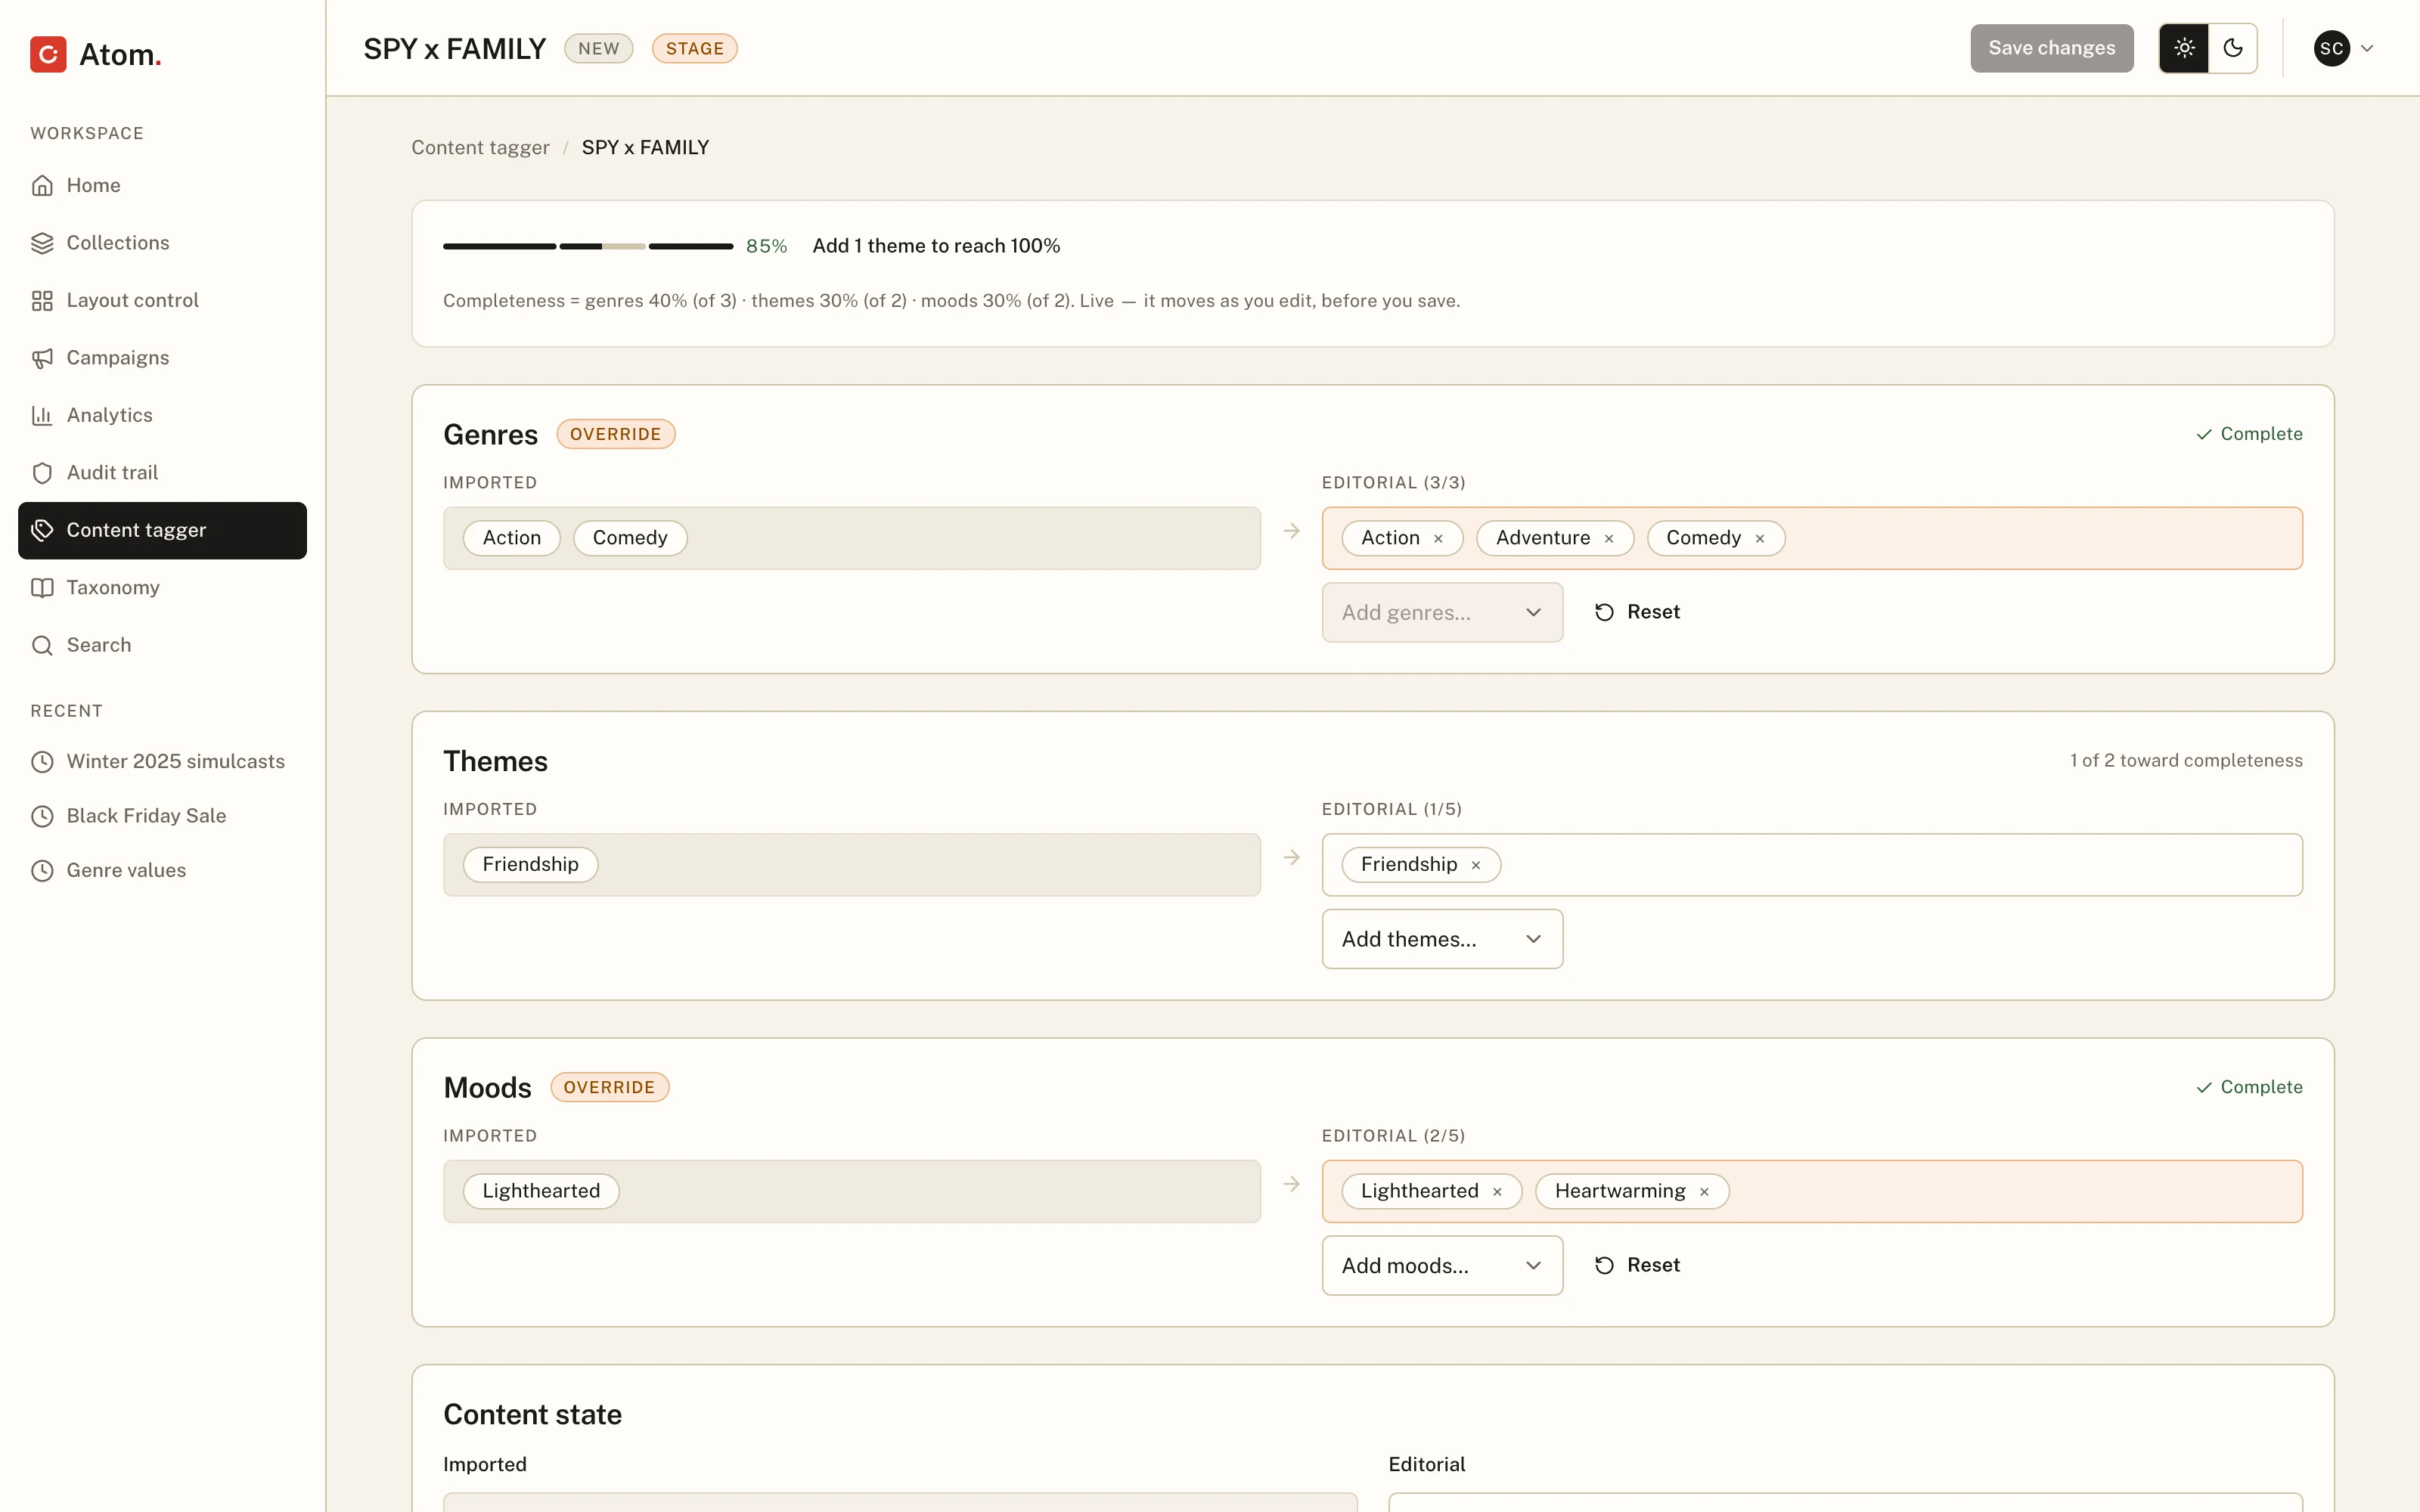This screenshot has width=2420, height=1512.
Task: Click clock icon beside Winter 2025 simulcasts
Action: (42, 762)
